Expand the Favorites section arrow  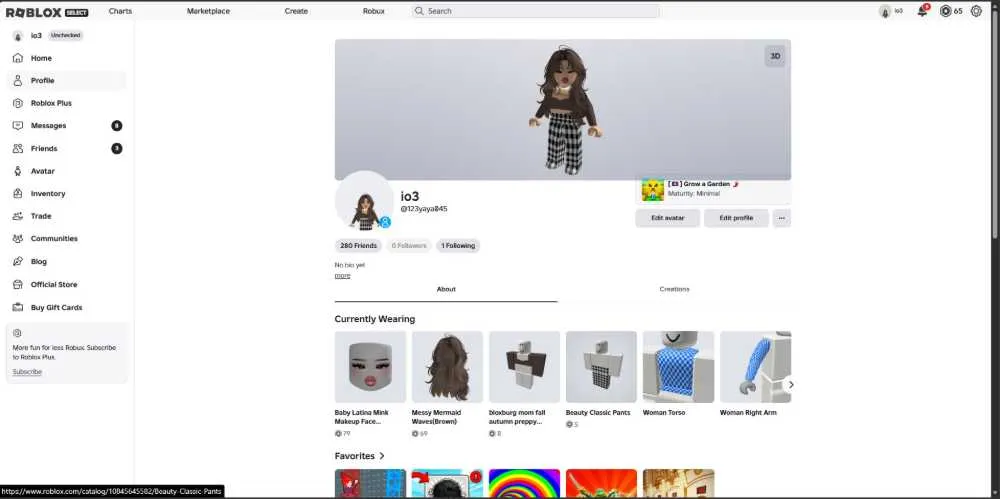382,456
